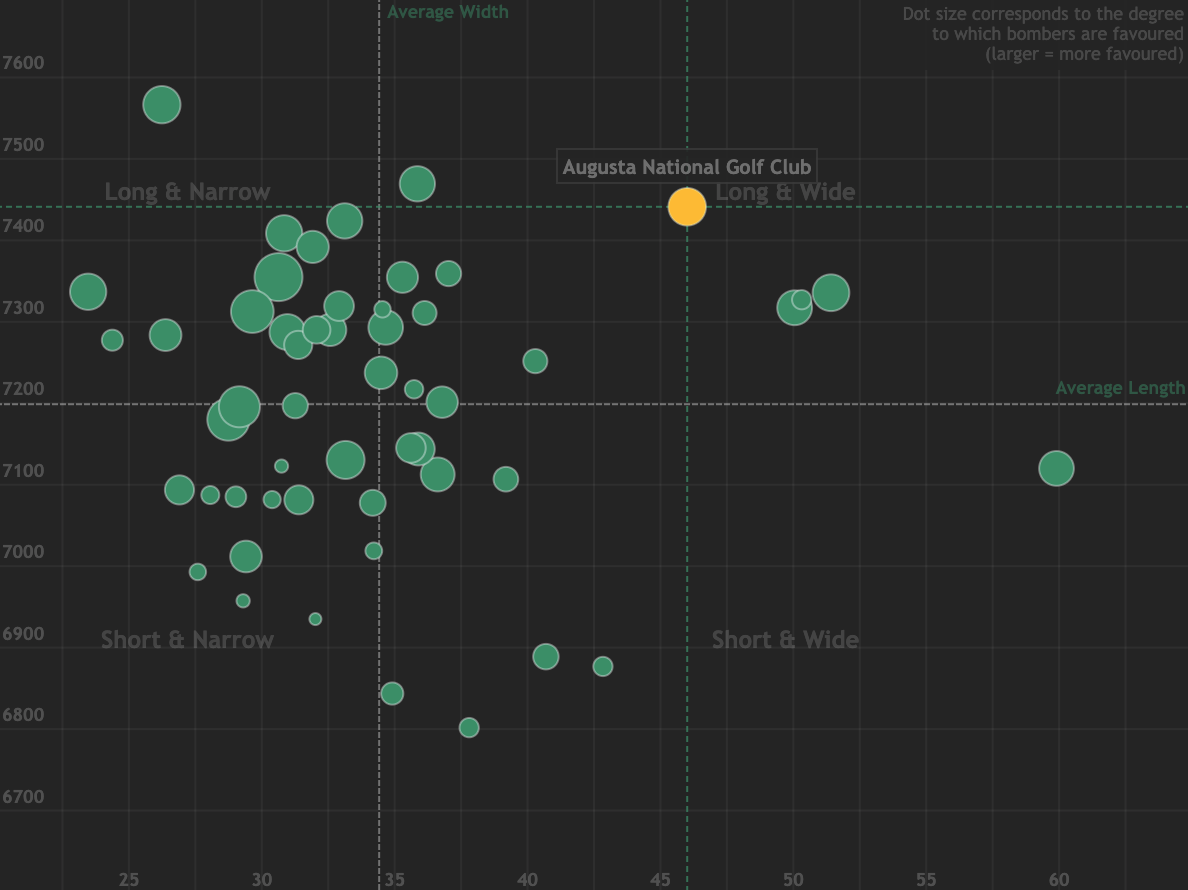The image size is (1188, 890).
Task: Select the dot near width 36 above 7450 yards
Action: pyautogui.click(x=417, y=184)
